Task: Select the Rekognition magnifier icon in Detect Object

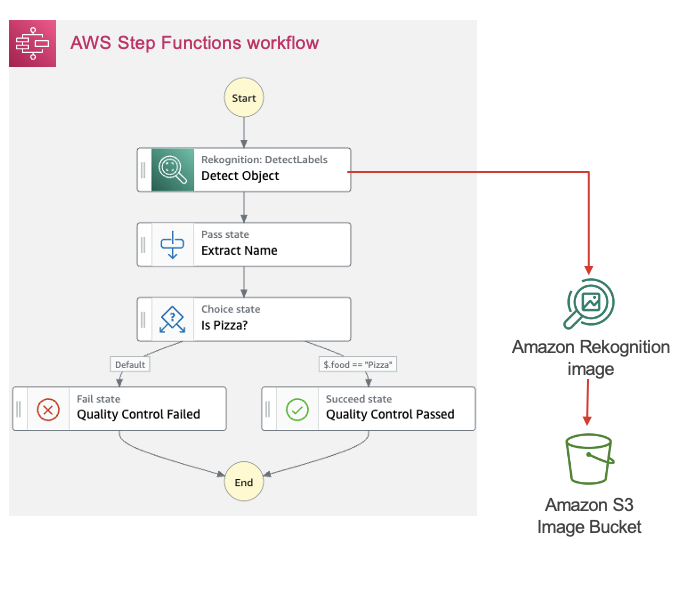Action: click(x=173, y=170)
